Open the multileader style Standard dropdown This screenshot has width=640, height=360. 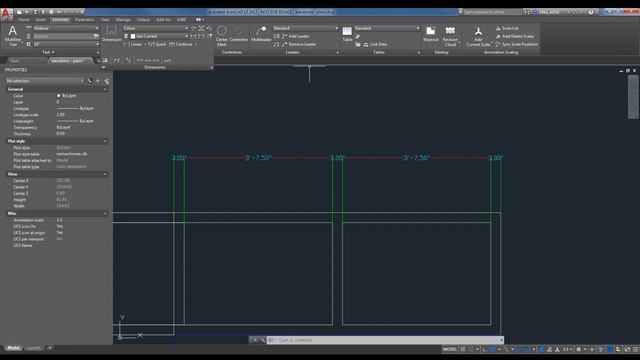point(306,28)
